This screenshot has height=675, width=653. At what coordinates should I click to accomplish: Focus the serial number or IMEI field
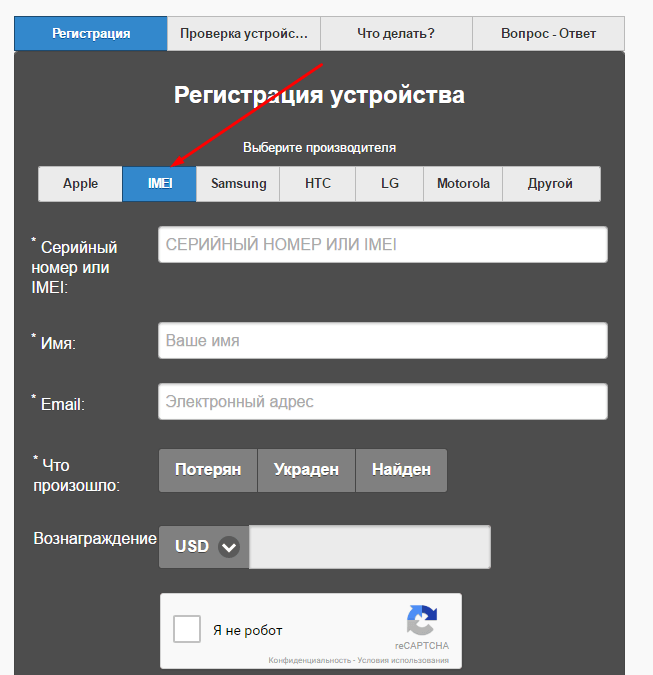(383, 245)
